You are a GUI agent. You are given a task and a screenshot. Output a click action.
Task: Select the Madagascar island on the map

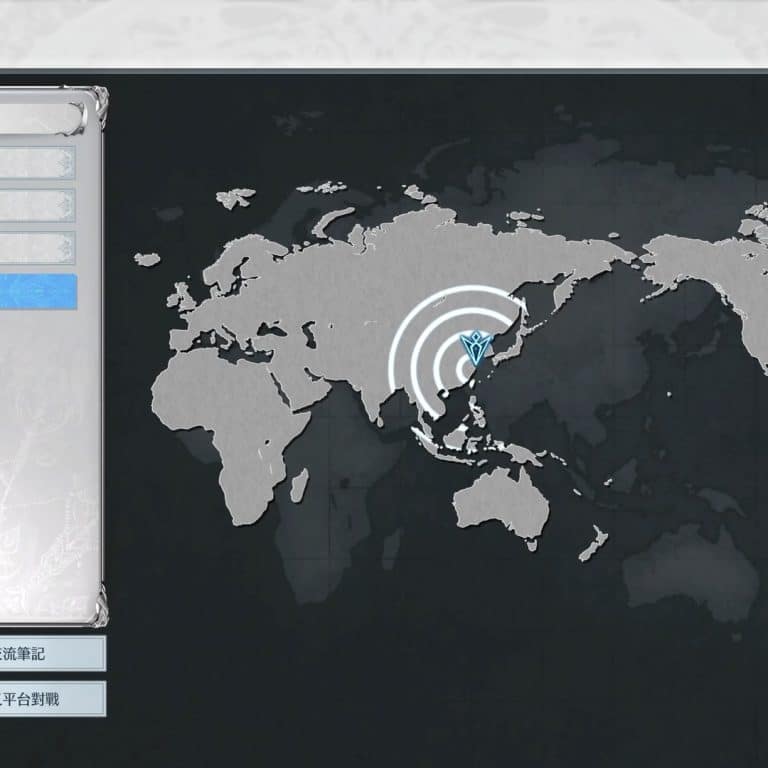[x=299, y=485]
